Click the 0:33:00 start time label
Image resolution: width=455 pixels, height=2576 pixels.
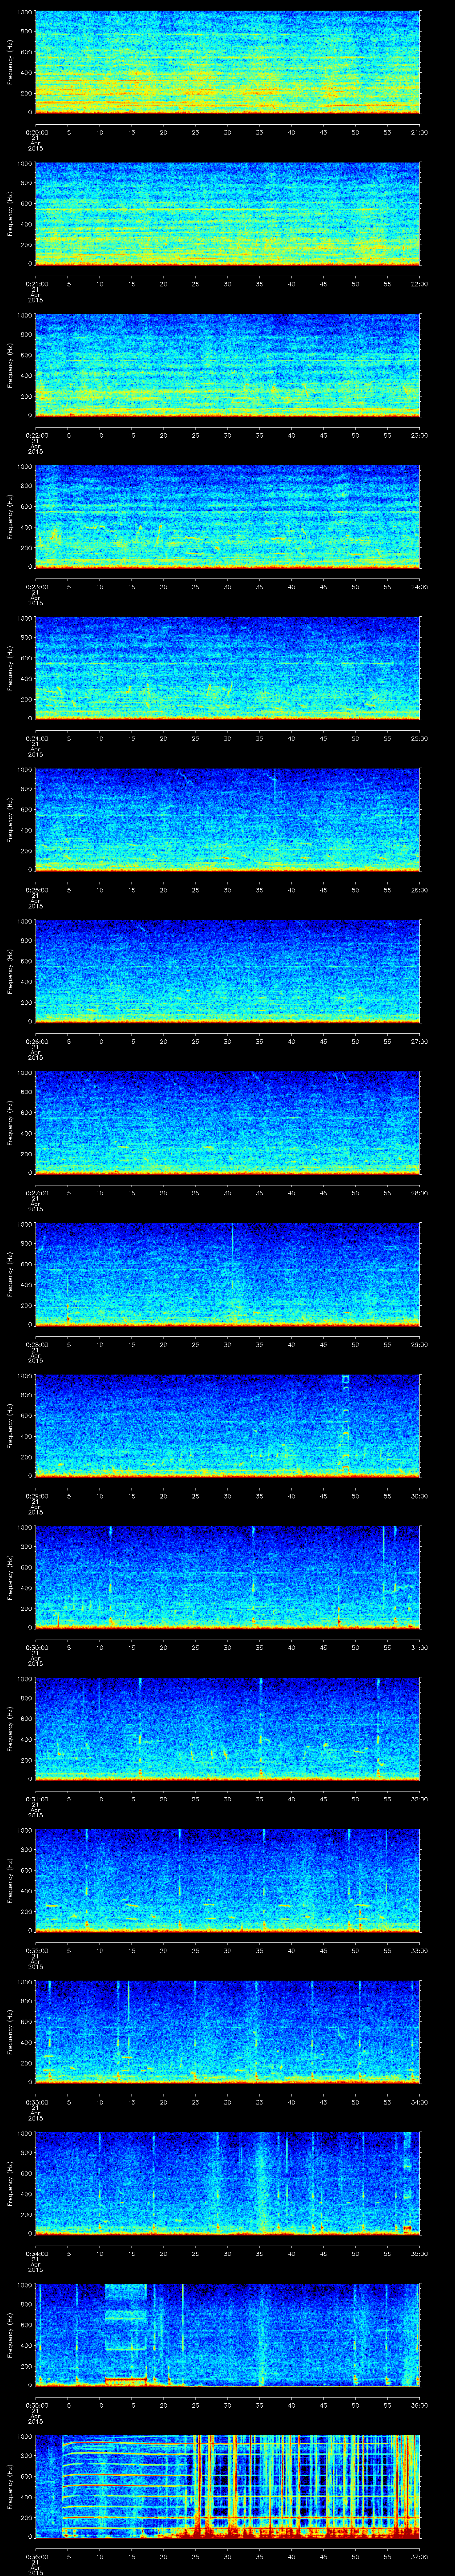(36, 2101)
